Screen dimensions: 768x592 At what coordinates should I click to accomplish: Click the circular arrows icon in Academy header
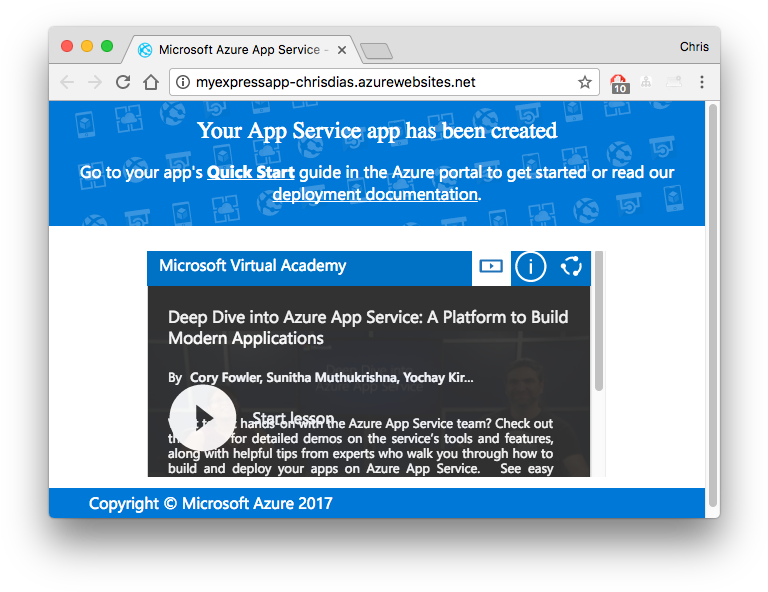point(571,266)
